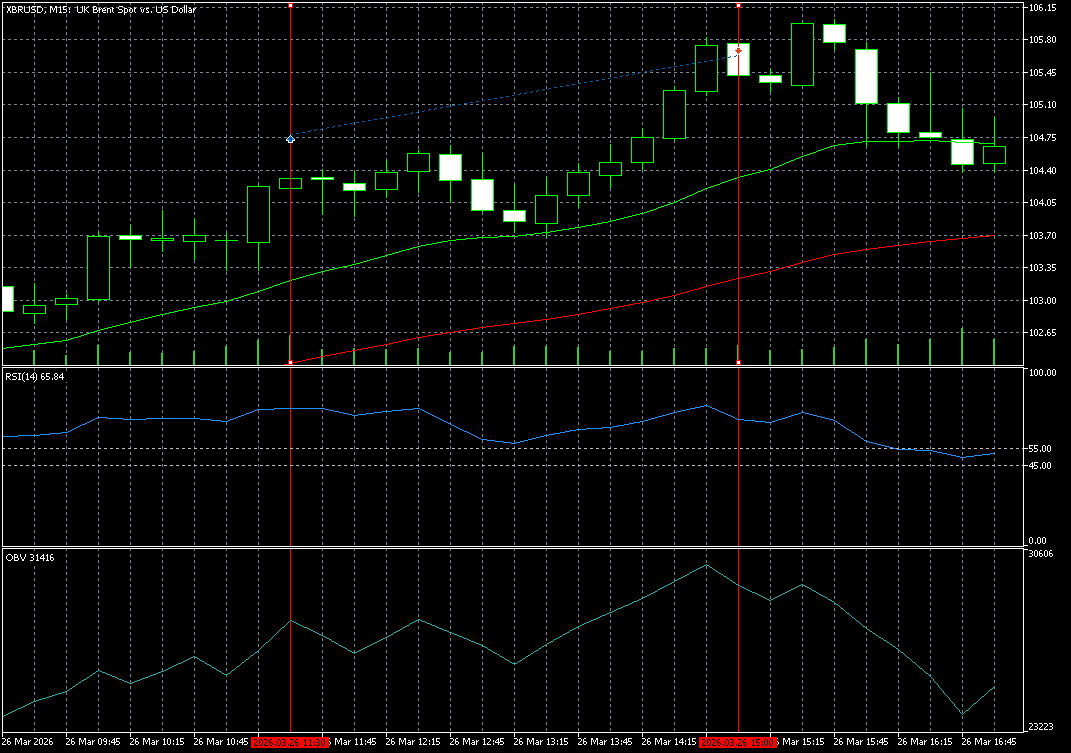Click the 103.00 price axis label

point(1042,300)
